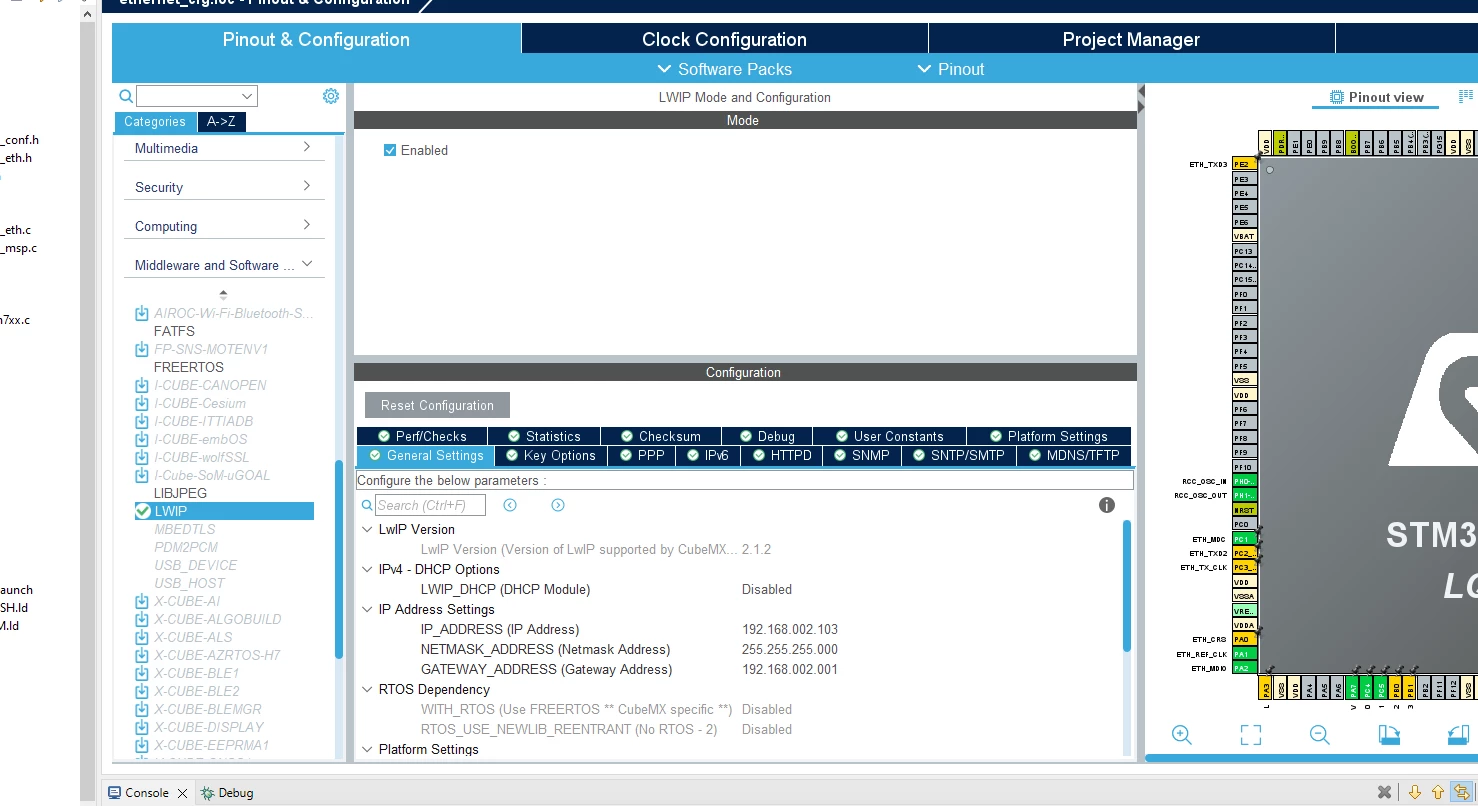The height and width of the screenshot is (806, 1478).
Task: Go to the next search result arrow
Action: [558, 505]
